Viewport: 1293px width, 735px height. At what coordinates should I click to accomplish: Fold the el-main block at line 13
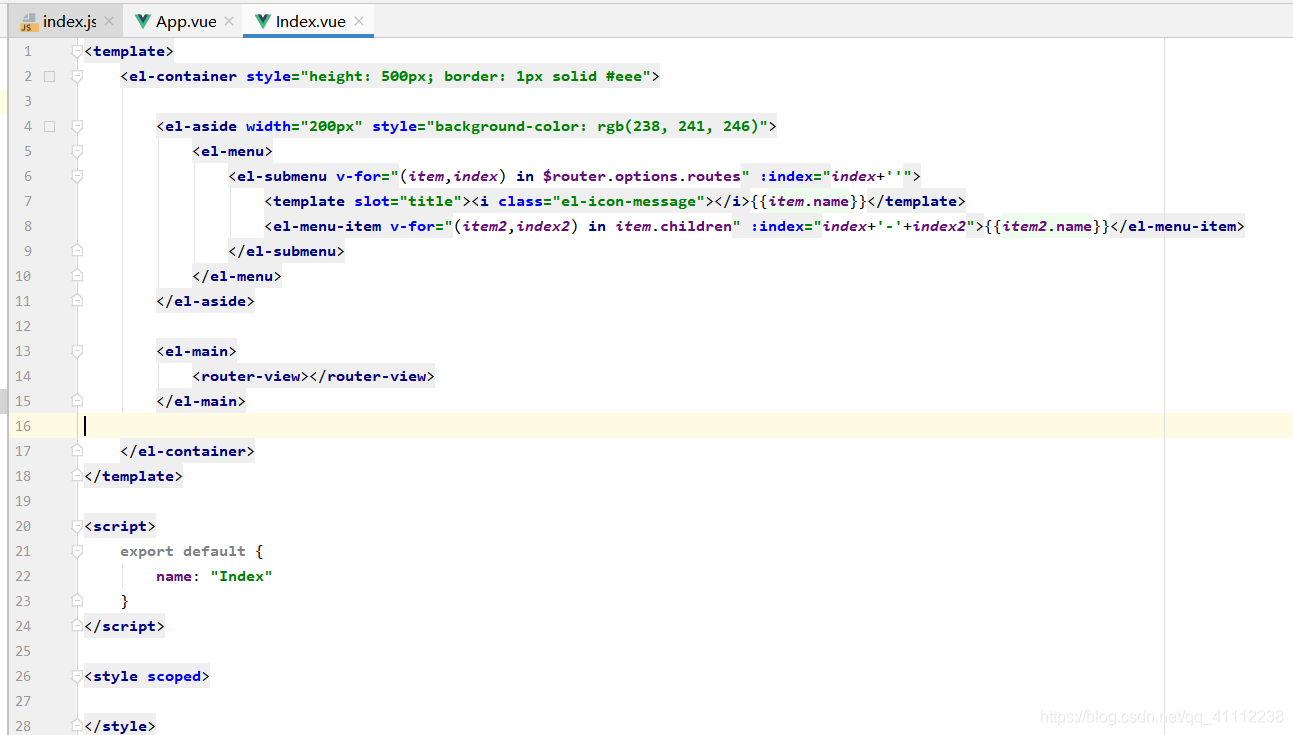coord(77,351)
